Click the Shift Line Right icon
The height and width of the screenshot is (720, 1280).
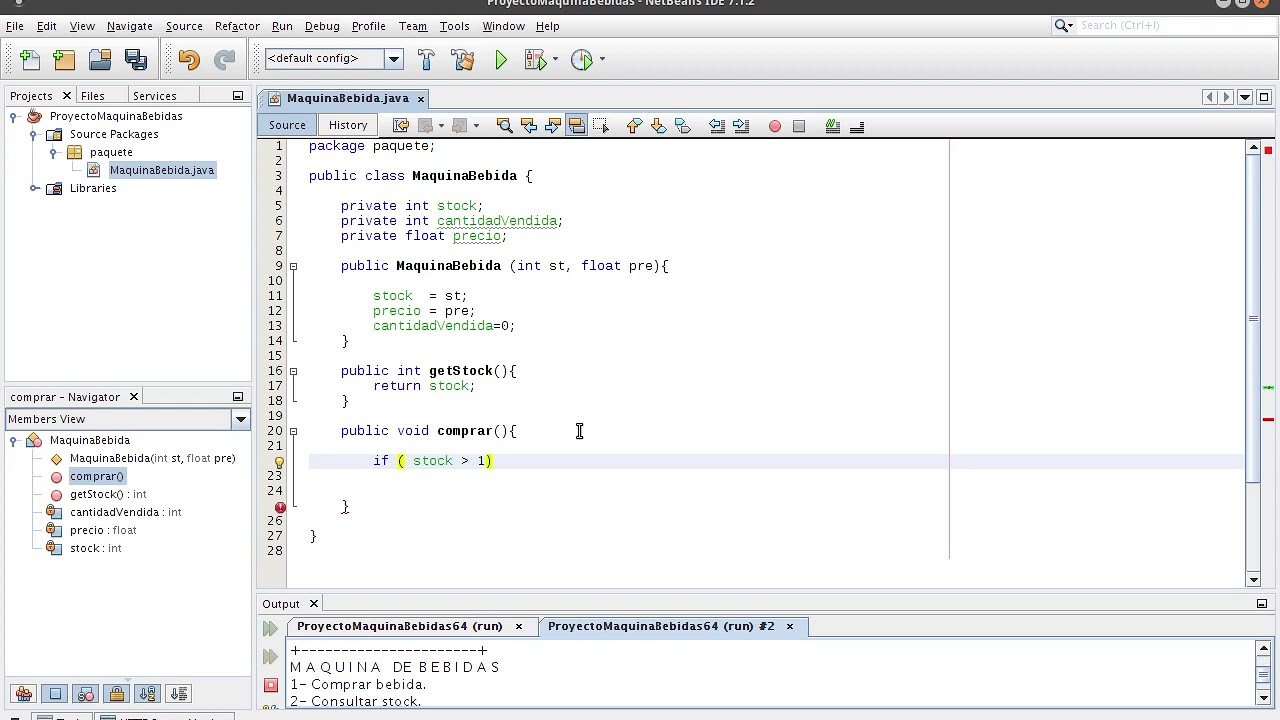741,125
